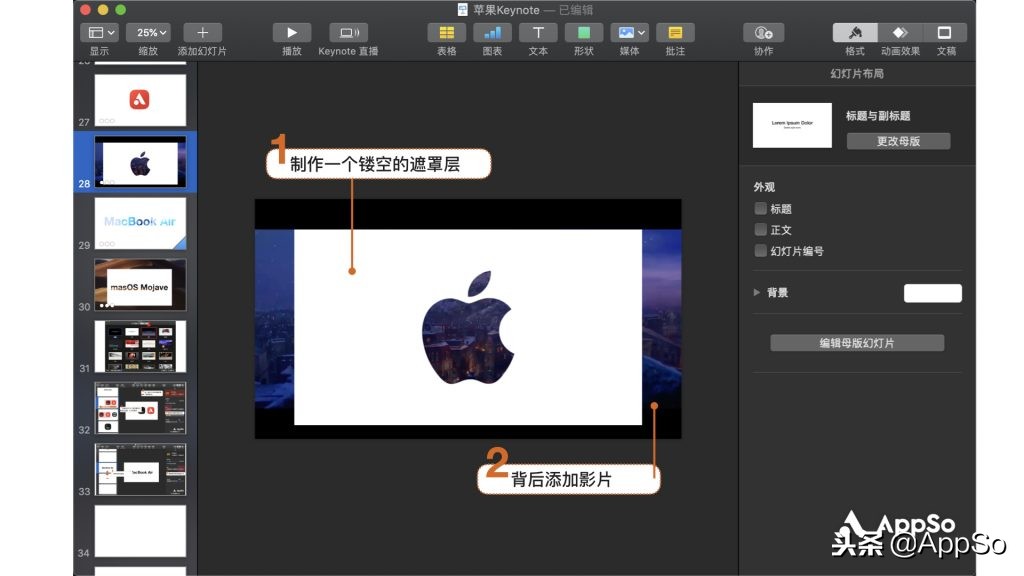
Task: Enable the slide title checkbox
Action: [x=760, y=208]
